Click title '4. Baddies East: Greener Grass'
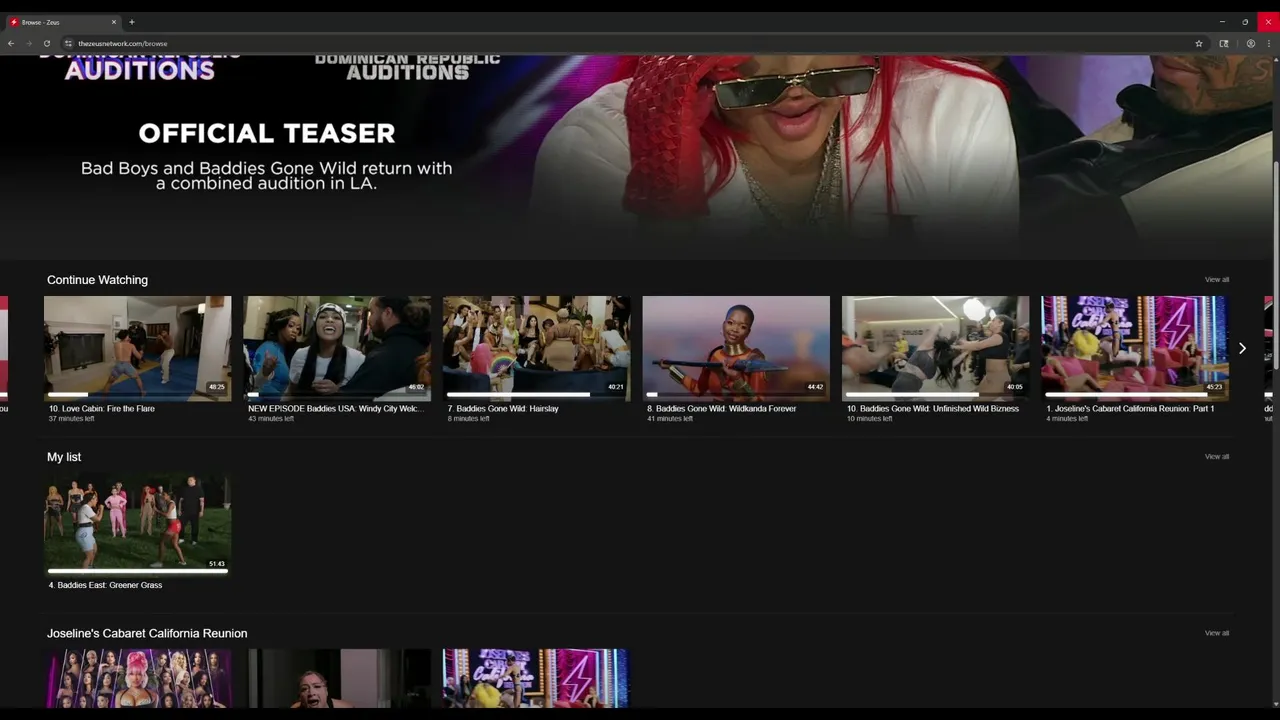The width and height of the screenshot is (1280, 720). click(x=105, y=585)
